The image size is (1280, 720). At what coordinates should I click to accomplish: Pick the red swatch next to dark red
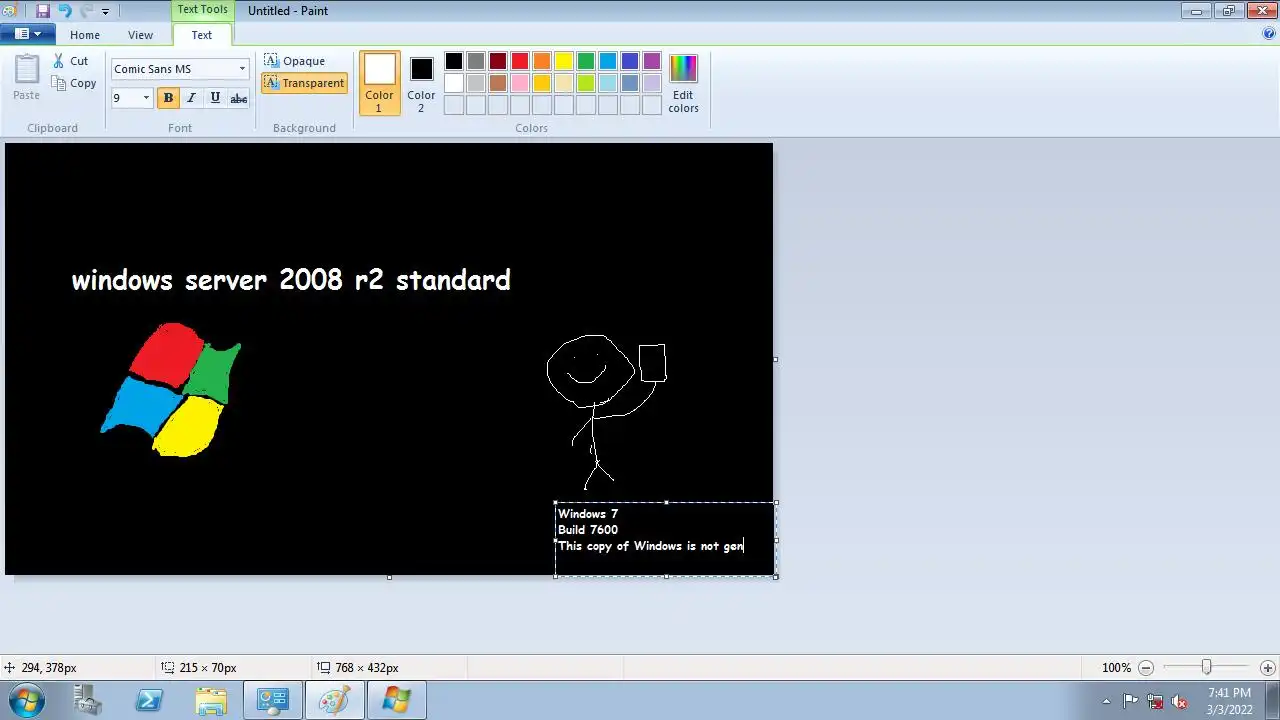(520, 61)
